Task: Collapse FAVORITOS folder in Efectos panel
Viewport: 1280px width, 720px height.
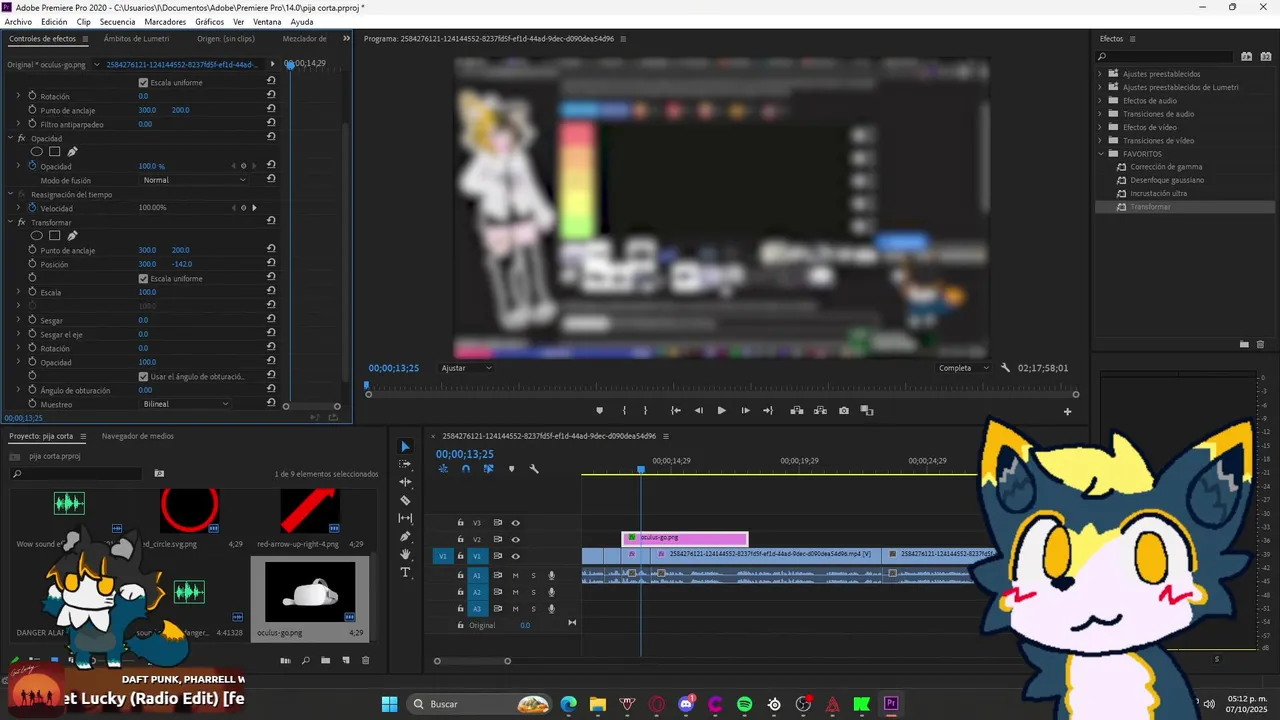Action: 1101,154
